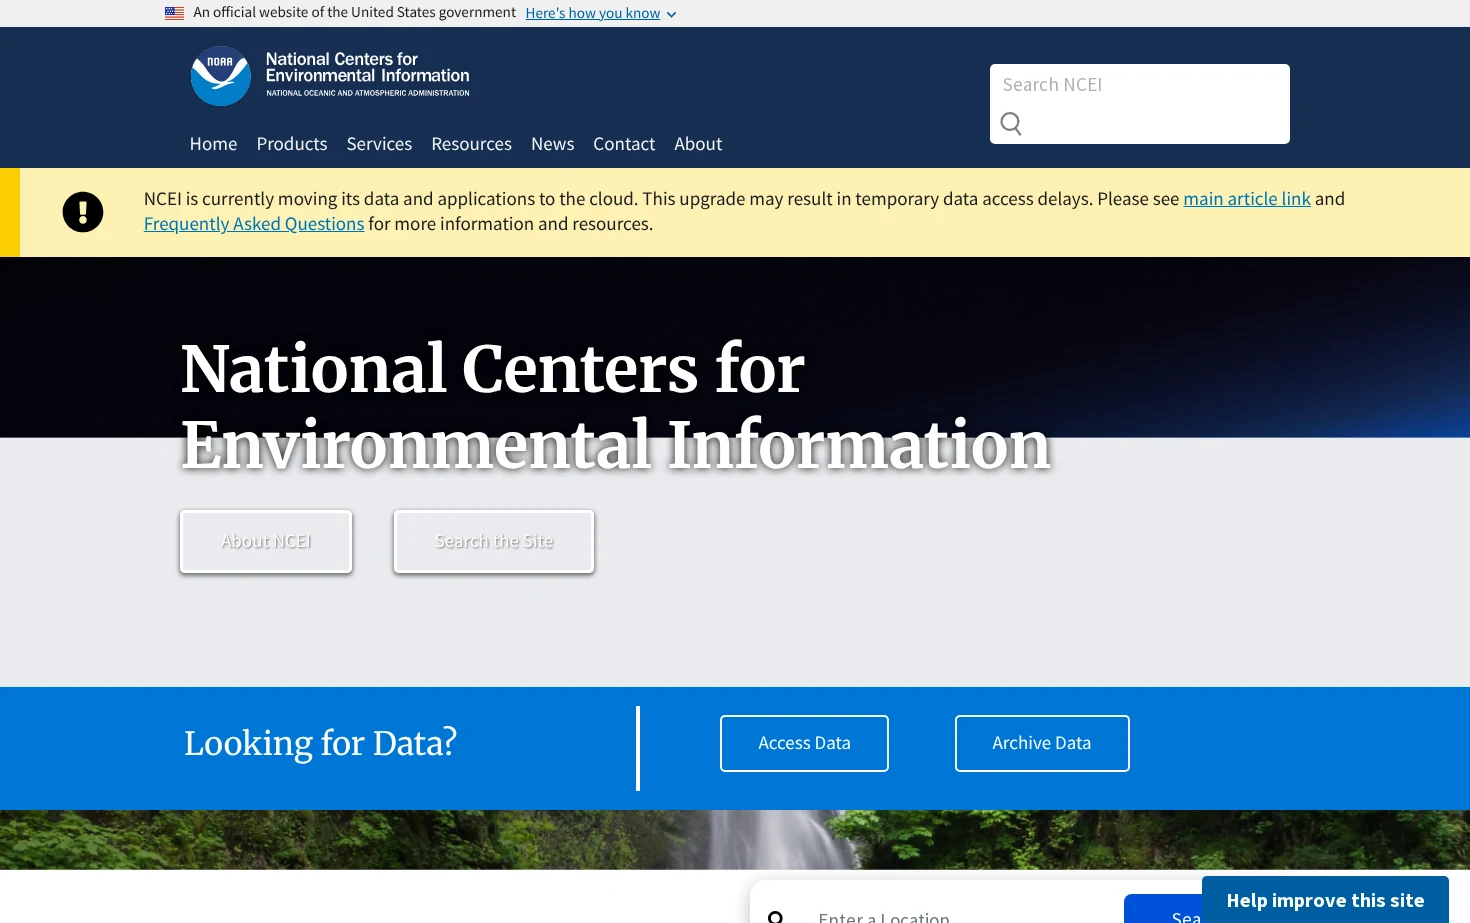The height and width of the screenshot is (923, 1470).
Task: Open the Products menu
Action: (x=292, y=144)
